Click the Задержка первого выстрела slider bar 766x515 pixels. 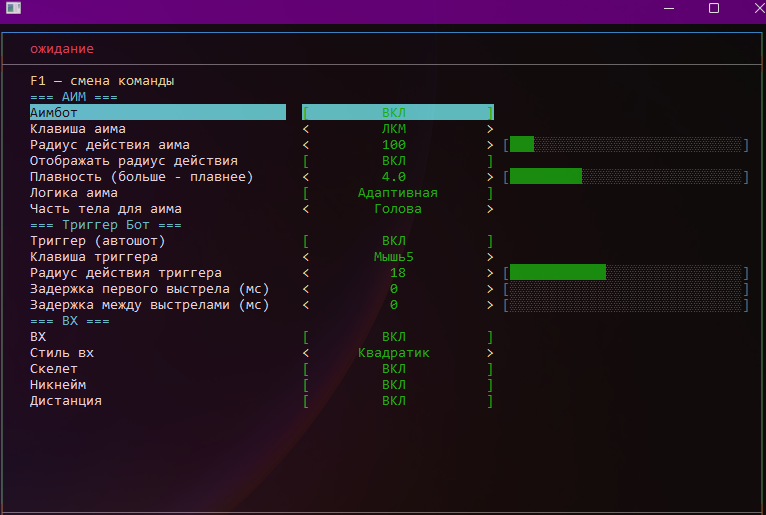pyautogui.click(x=626, y=289)
